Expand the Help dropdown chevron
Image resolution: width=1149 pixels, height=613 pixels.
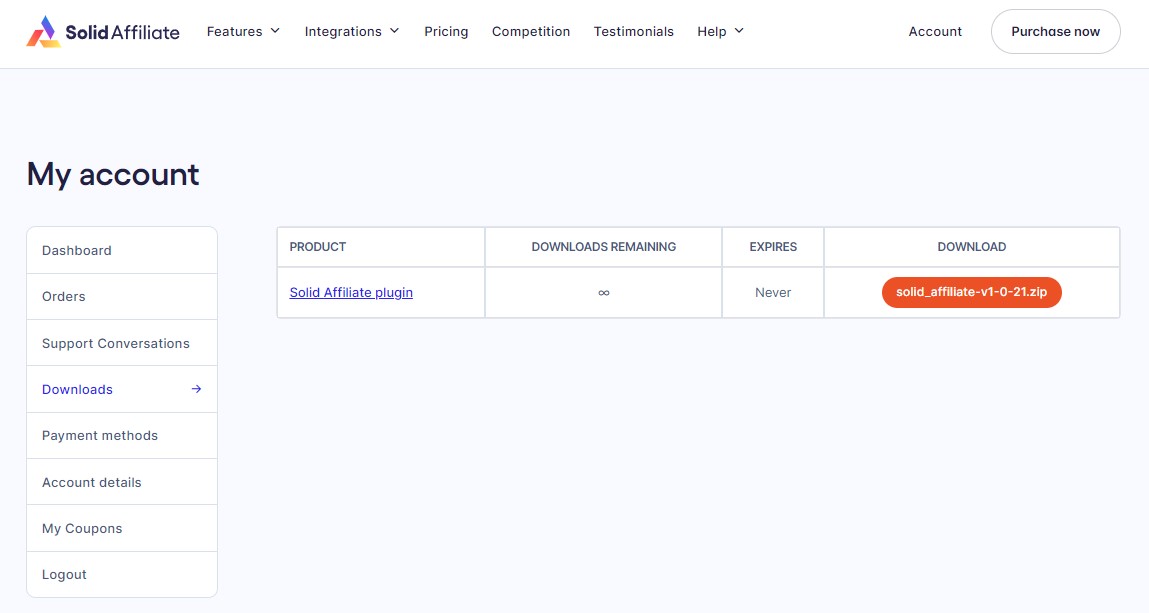739,31
